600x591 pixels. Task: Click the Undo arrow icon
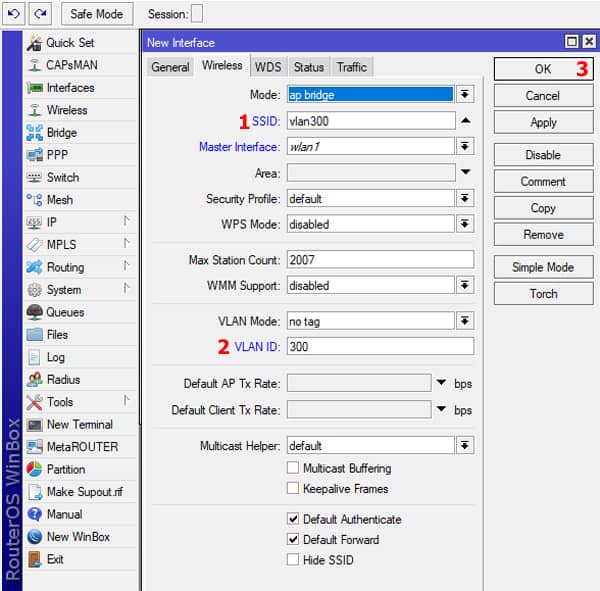pyautogui.click(x=13, y=14)
